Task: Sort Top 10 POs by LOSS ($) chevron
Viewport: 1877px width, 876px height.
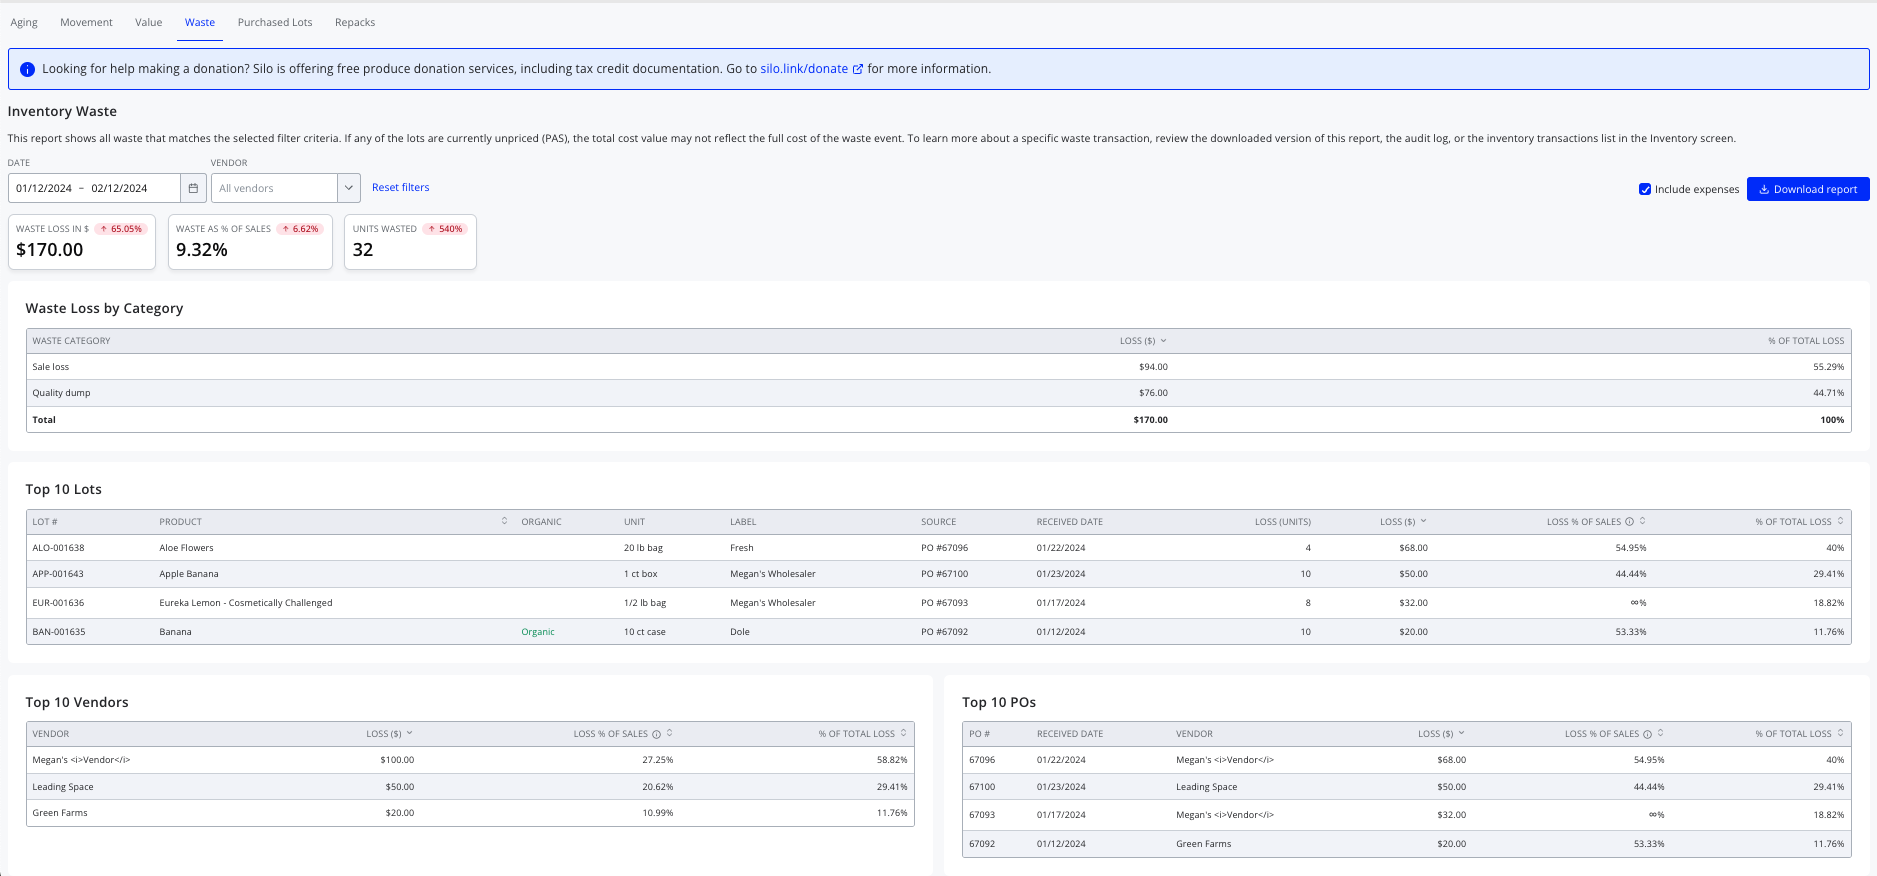Action: point(1461,733)
